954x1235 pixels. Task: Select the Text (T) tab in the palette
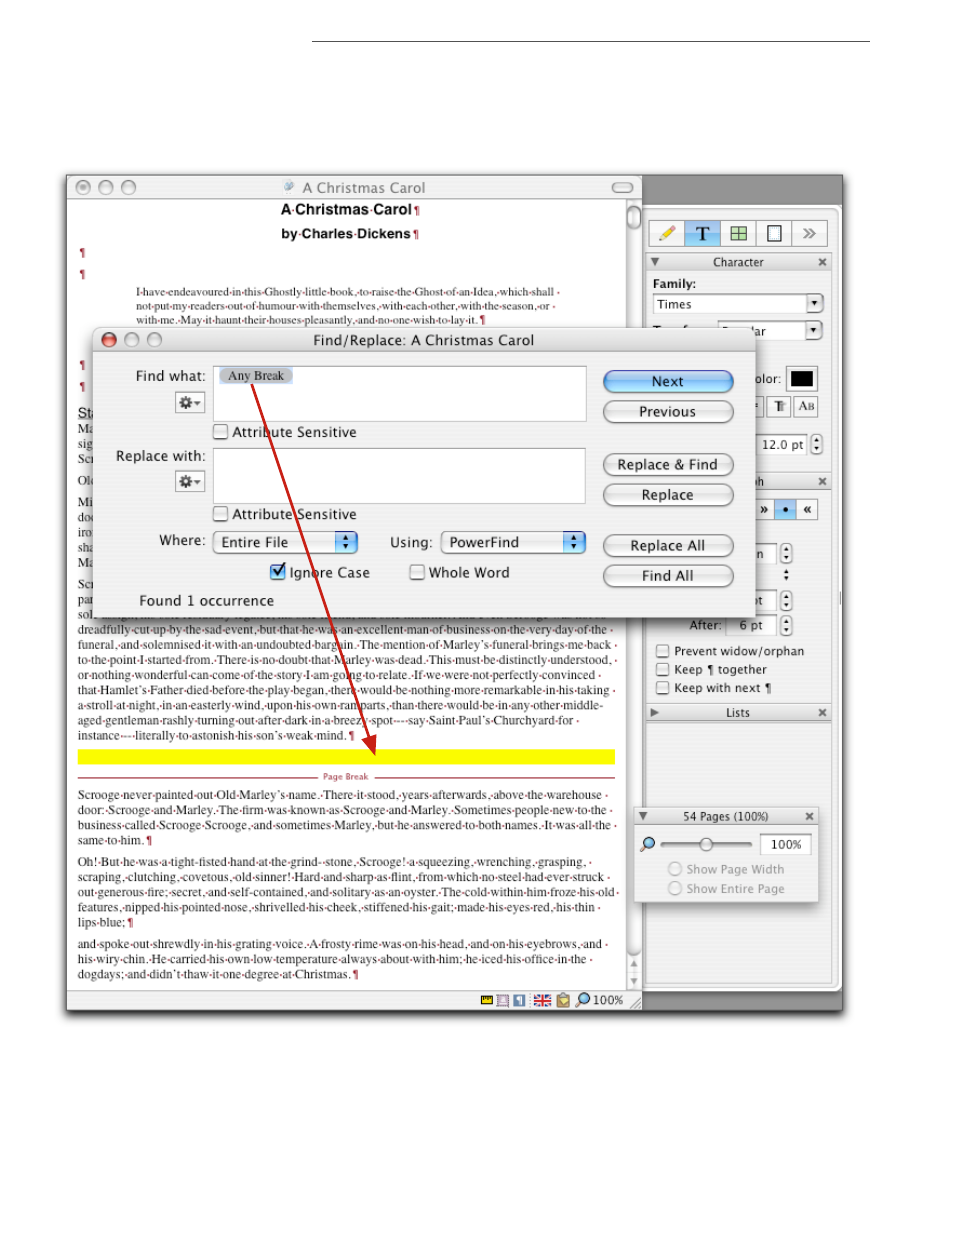(x=702, y=233)
